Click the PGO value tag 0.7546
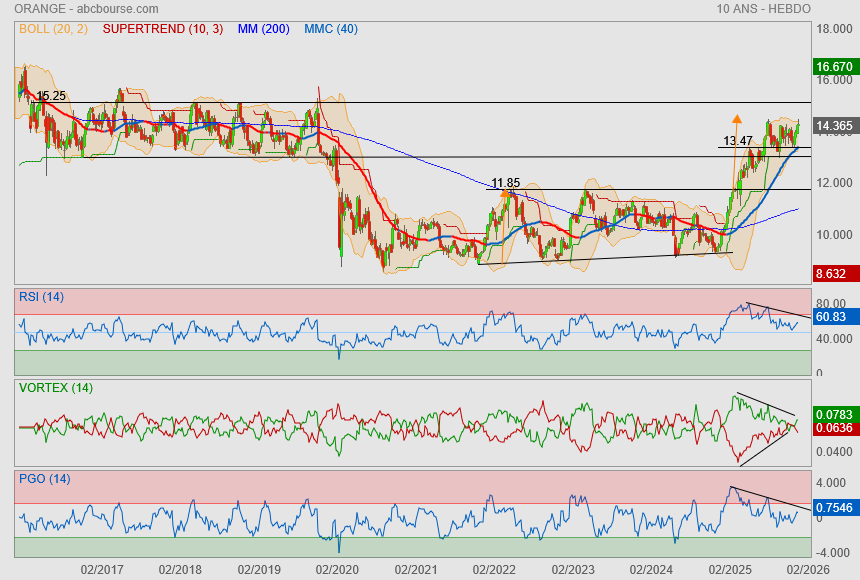860x580 pixels. tap(834, 508)
